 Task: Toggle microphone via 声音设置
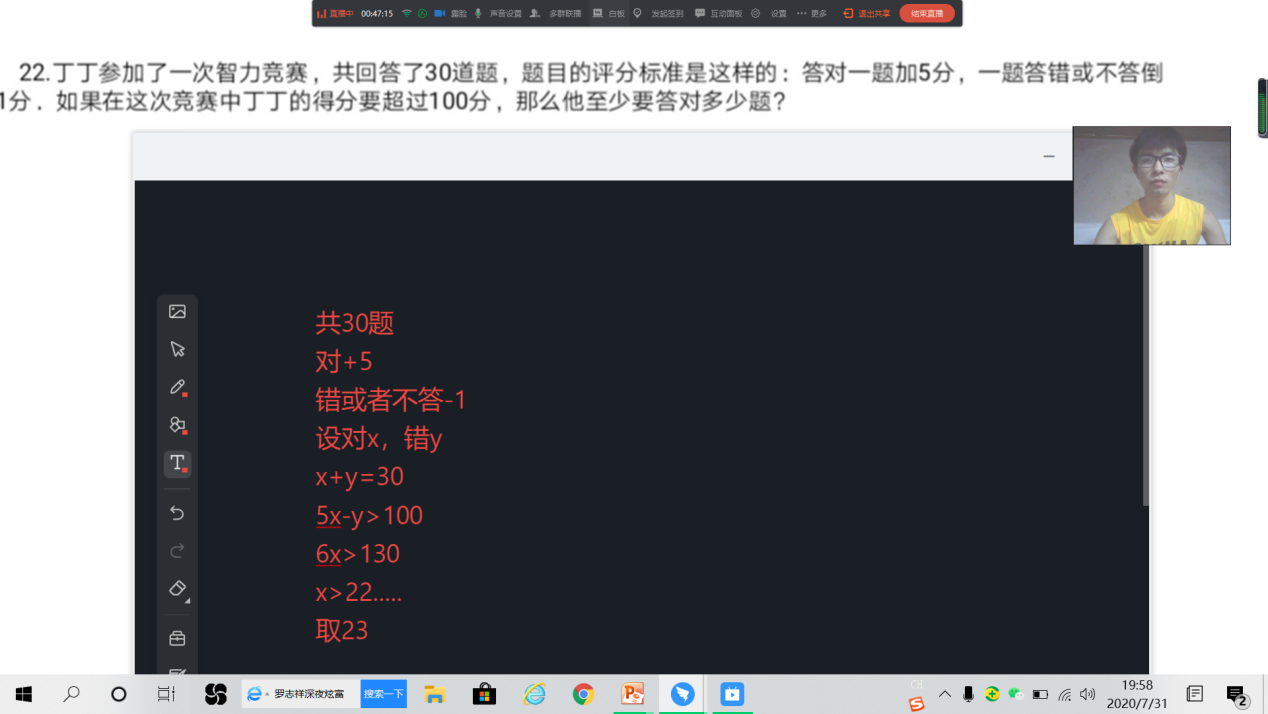(x=498, y=14)
